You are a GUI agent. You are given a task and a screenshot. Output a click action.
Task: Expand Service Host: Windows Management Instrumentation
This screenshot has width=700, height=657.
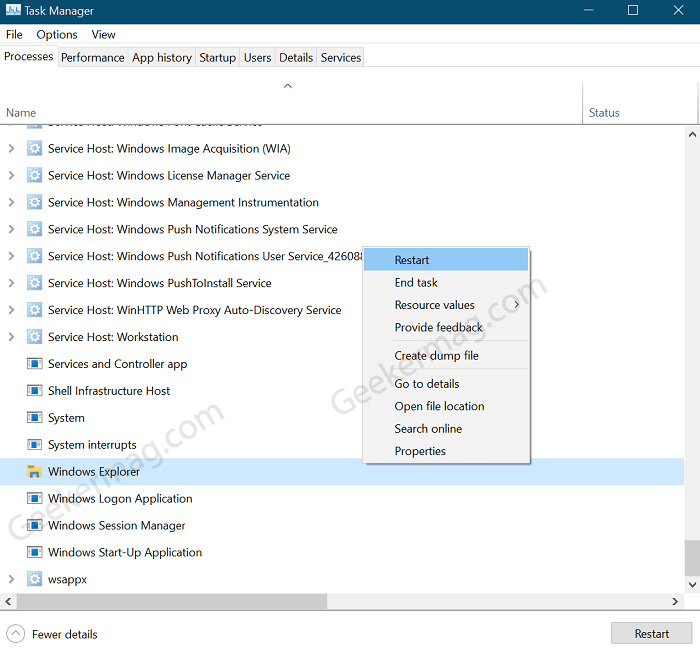11,202
